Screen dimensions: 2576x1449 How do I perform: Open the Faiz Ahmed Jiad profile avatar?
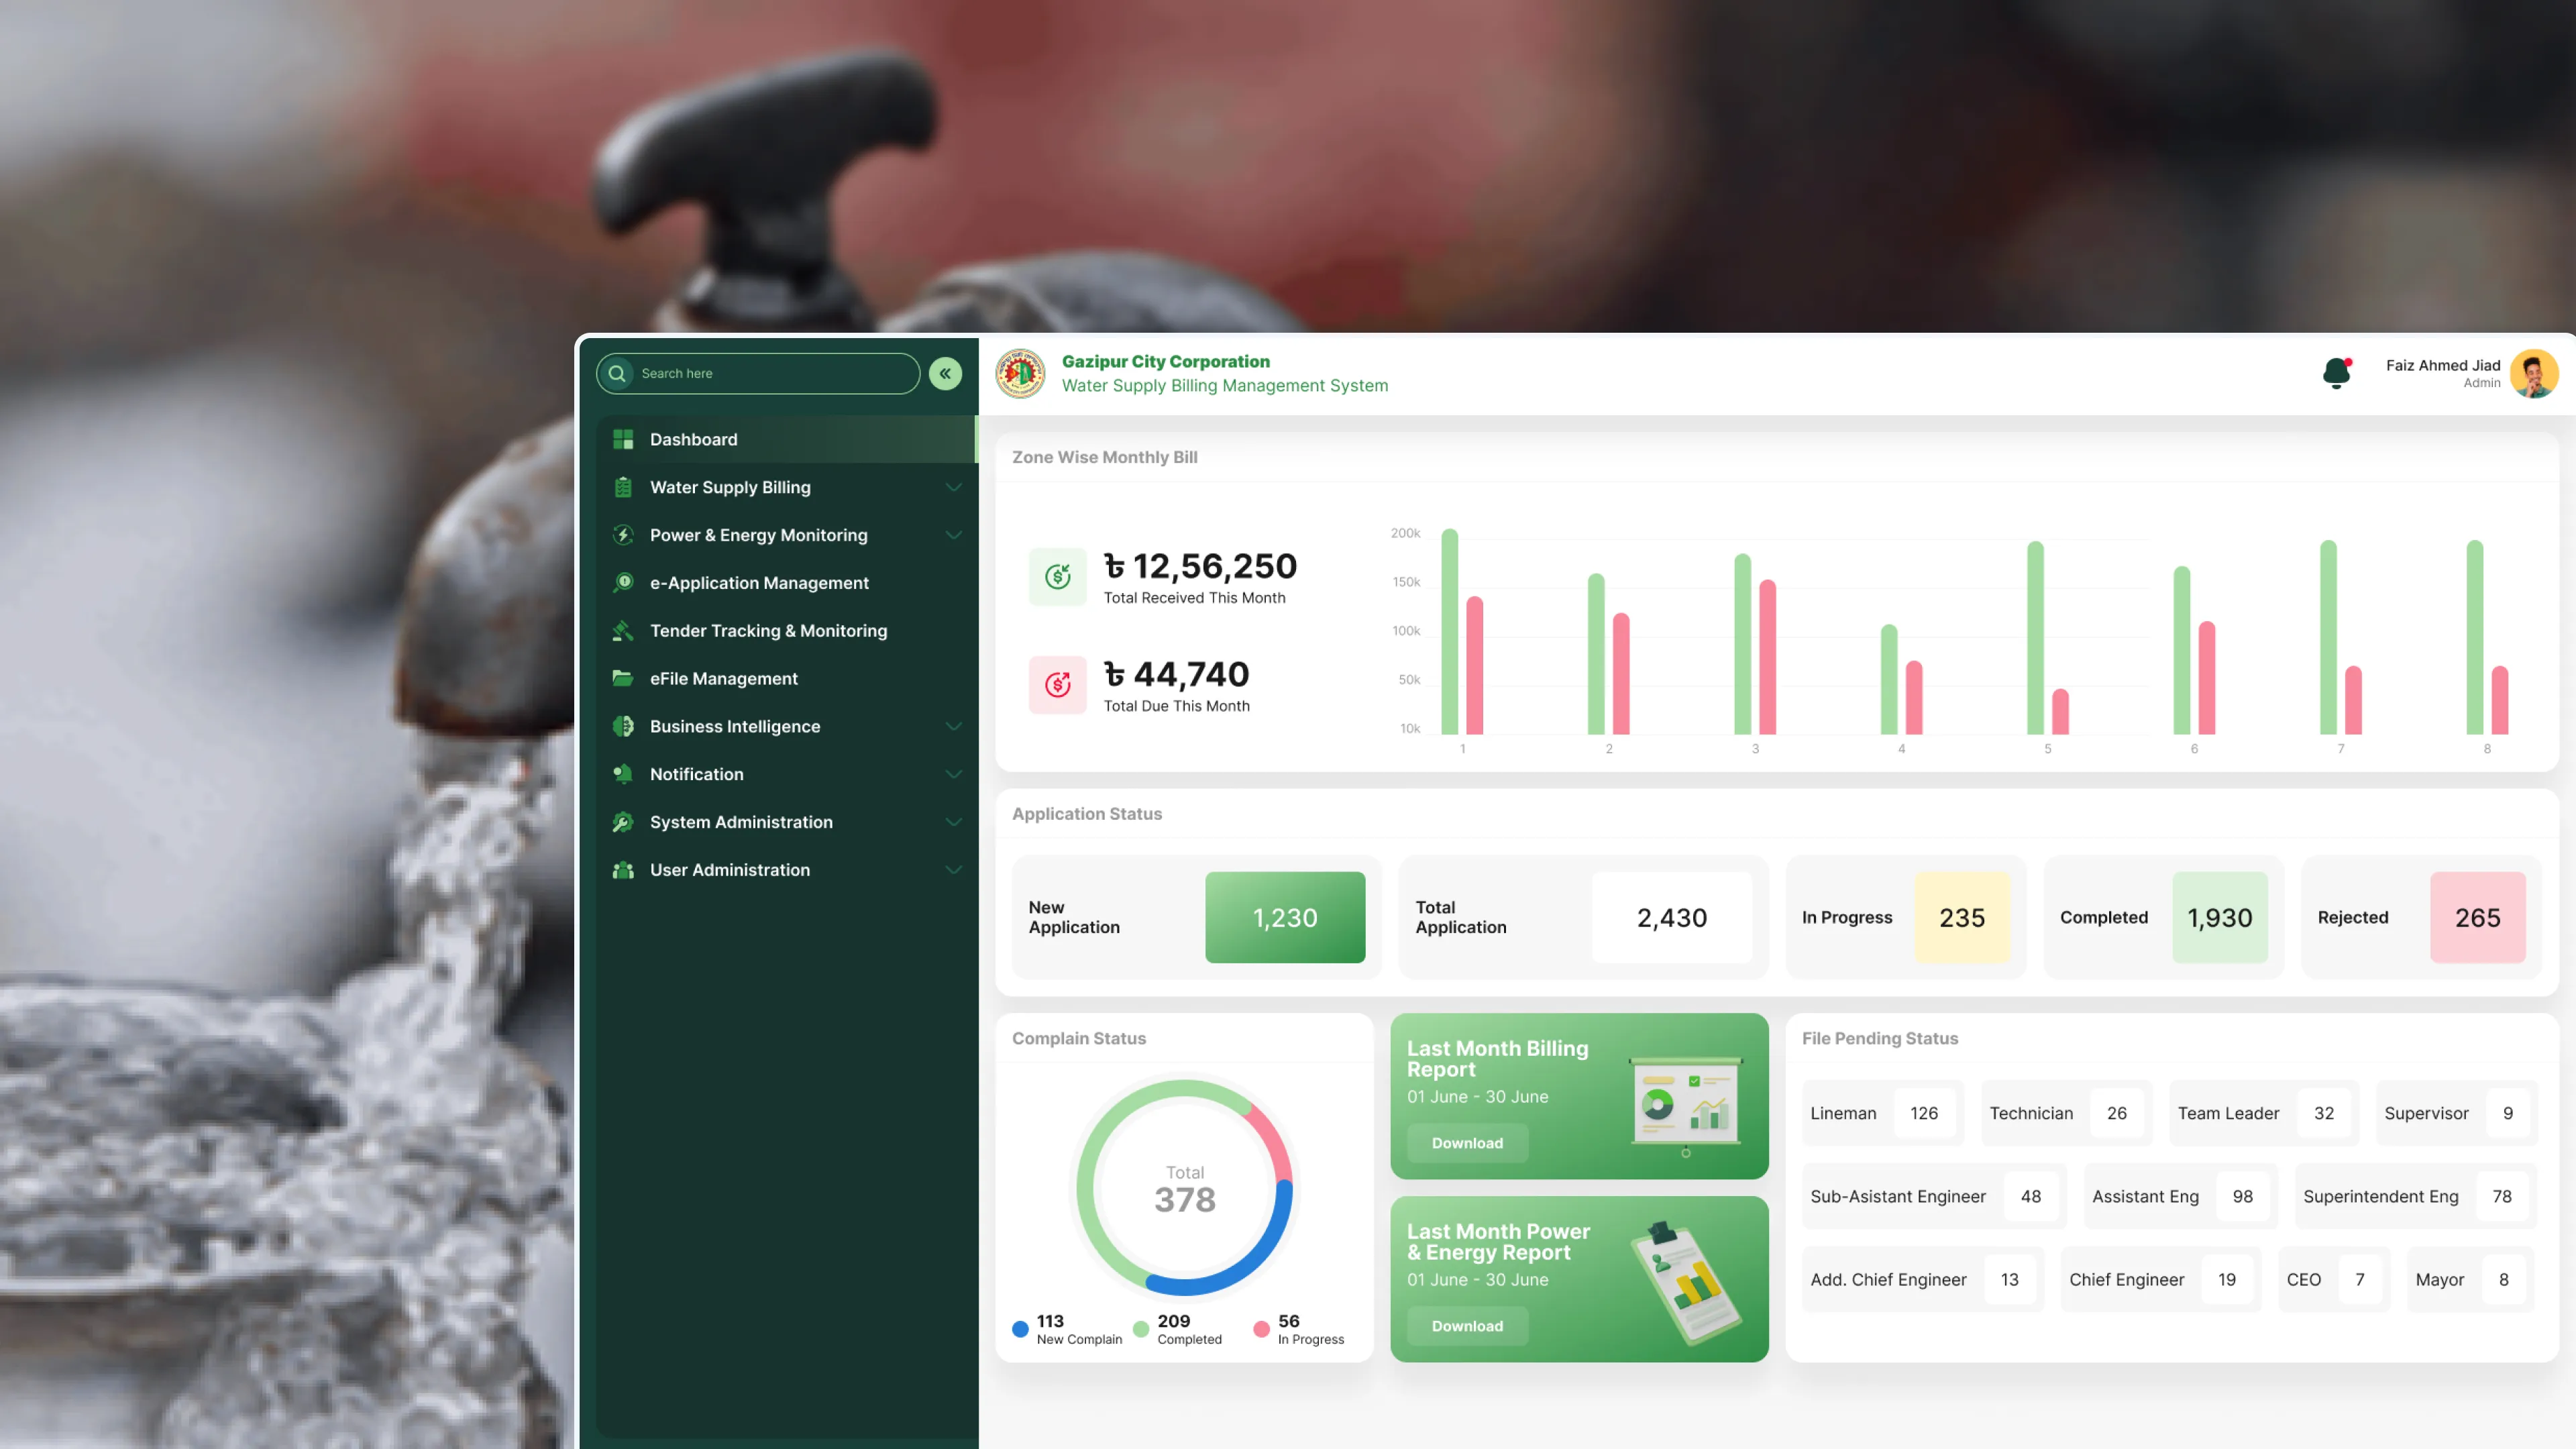pos(2533,373)
